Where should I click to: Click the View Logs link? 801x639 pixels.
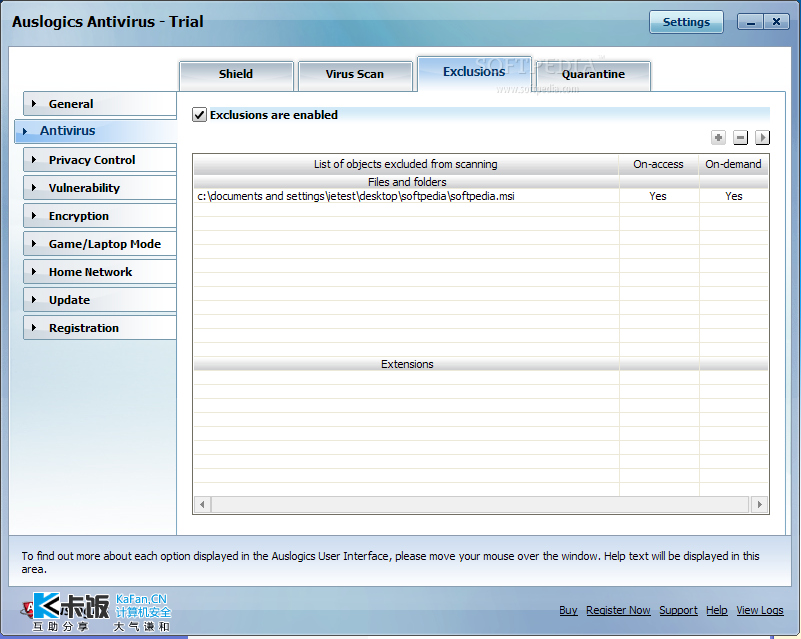760,610
